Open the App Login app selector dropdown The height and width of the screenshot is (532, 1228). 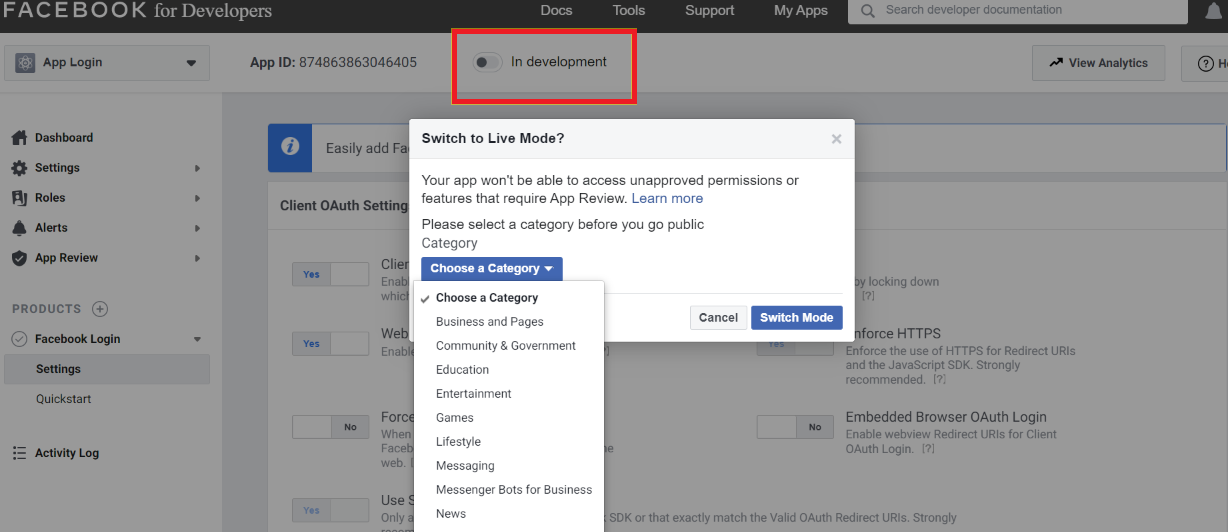(x=107, y=62)
